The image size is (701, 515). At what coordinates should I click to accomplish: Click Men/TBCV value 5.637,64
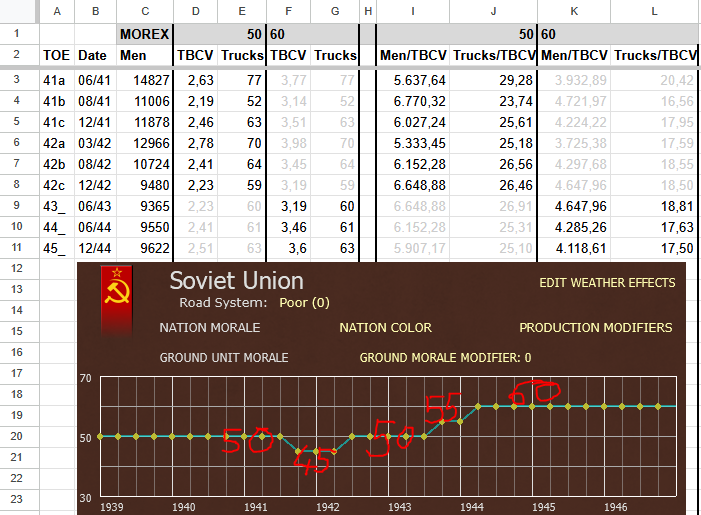[x=413, y=80]
